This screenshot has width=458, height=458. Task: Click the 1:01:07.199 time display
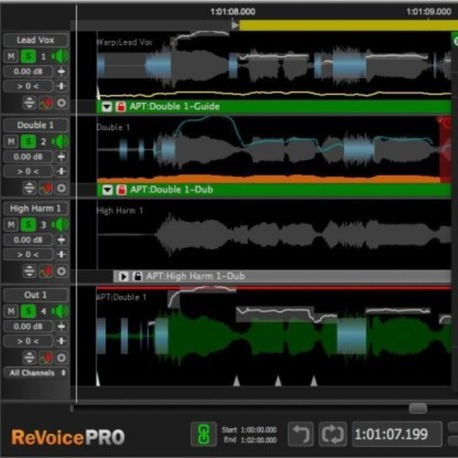click(x=397, y=434)
